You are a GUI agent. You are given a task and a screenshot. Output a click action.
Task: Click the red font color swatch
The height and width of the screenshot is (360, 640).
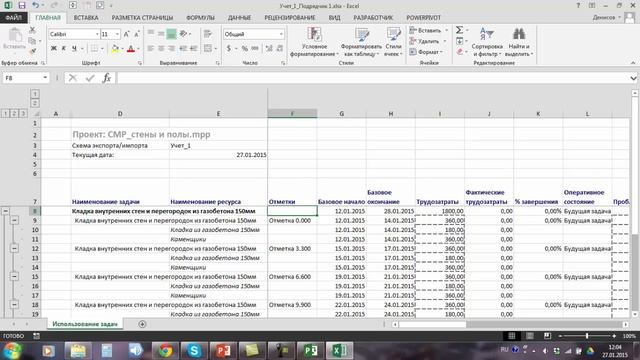tap(131, 49)
